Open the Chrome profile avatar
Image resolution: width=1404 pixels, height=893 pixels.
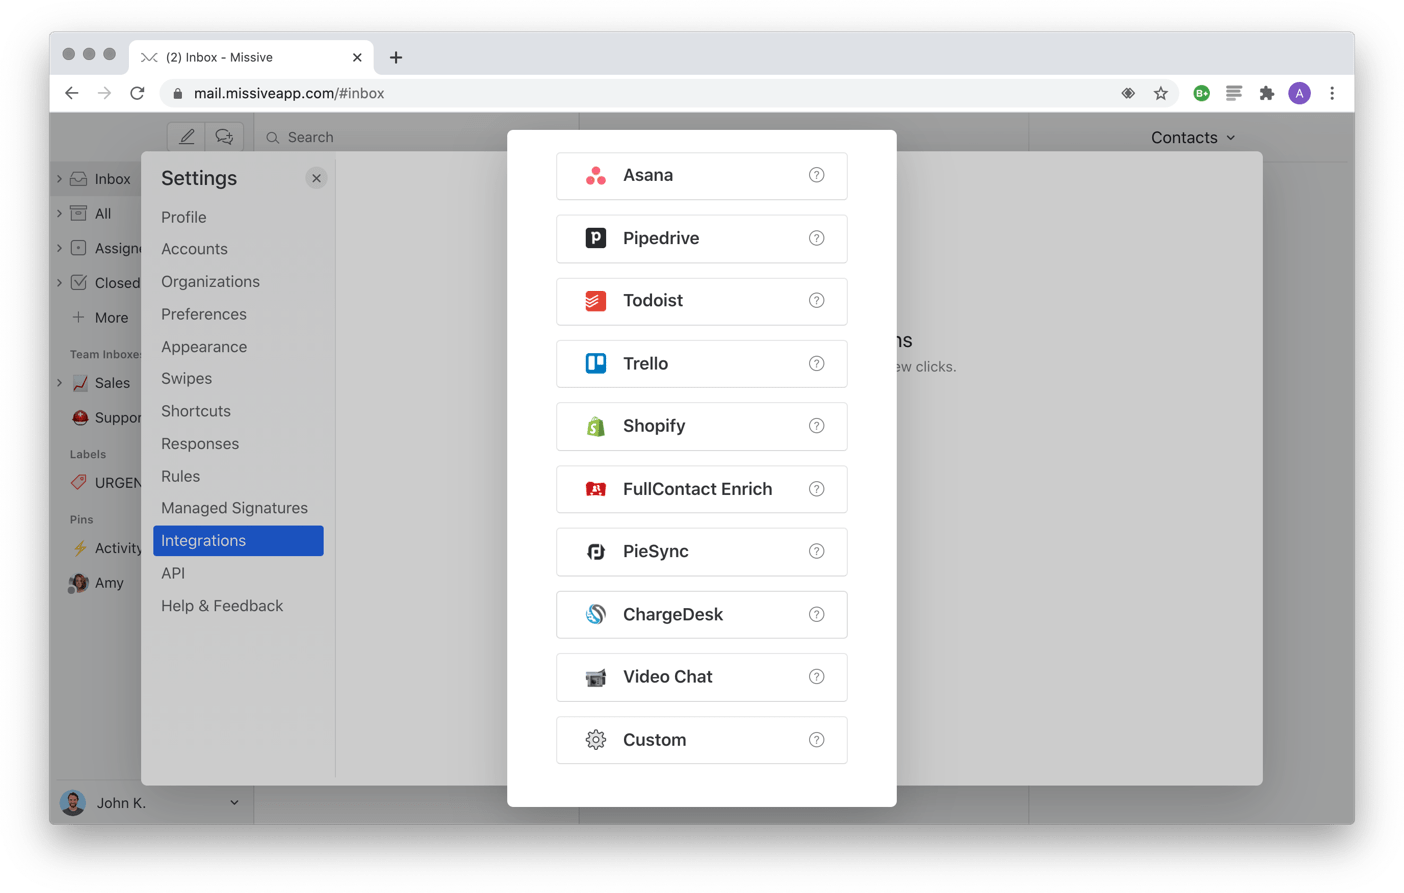(x=1299, y=93)
